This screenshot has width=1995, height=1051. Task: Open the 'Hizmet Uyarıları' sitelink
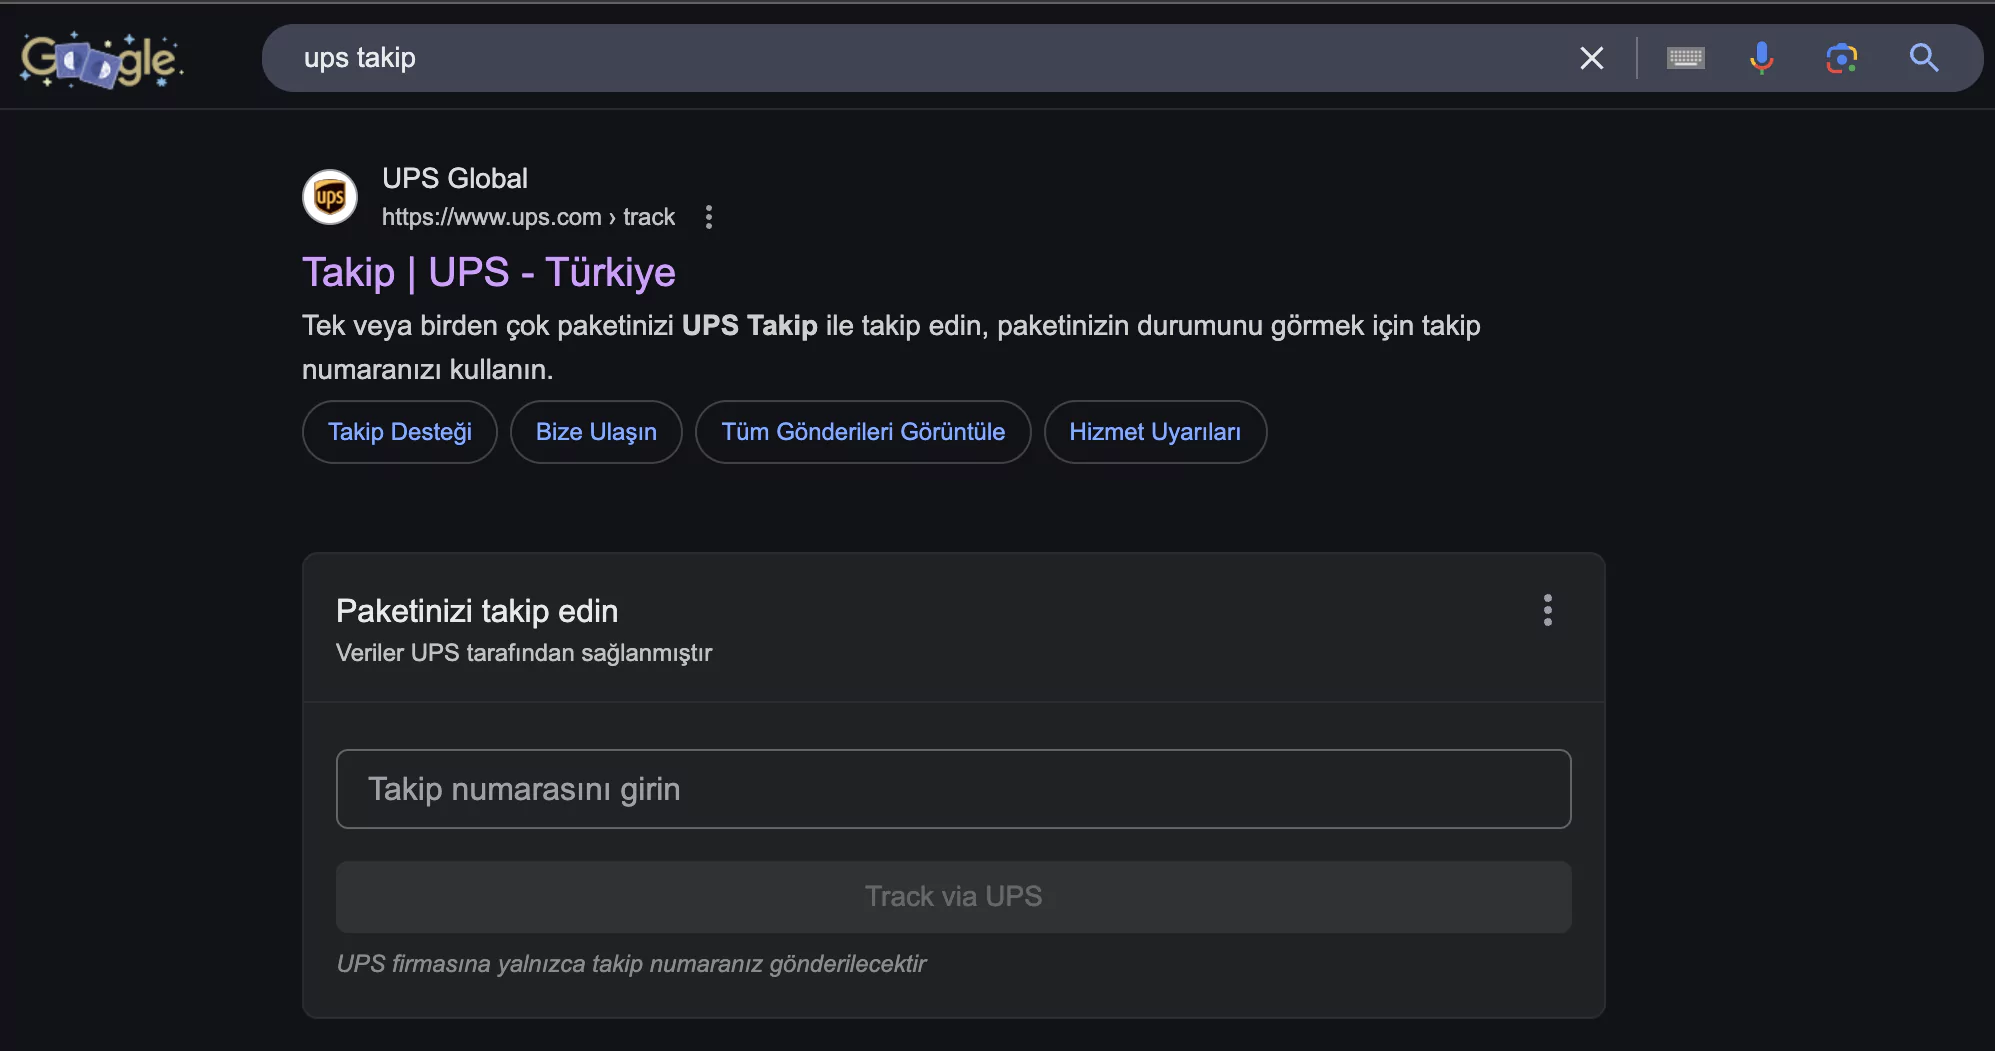[x=1155, y=432]
